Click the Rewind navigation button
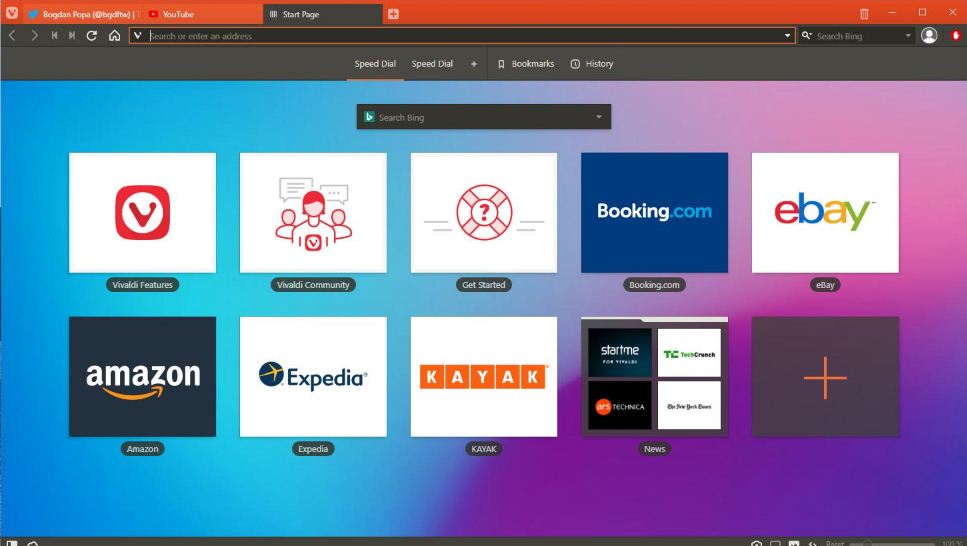This screenshot has height=546, width=967. coord(54,36)
